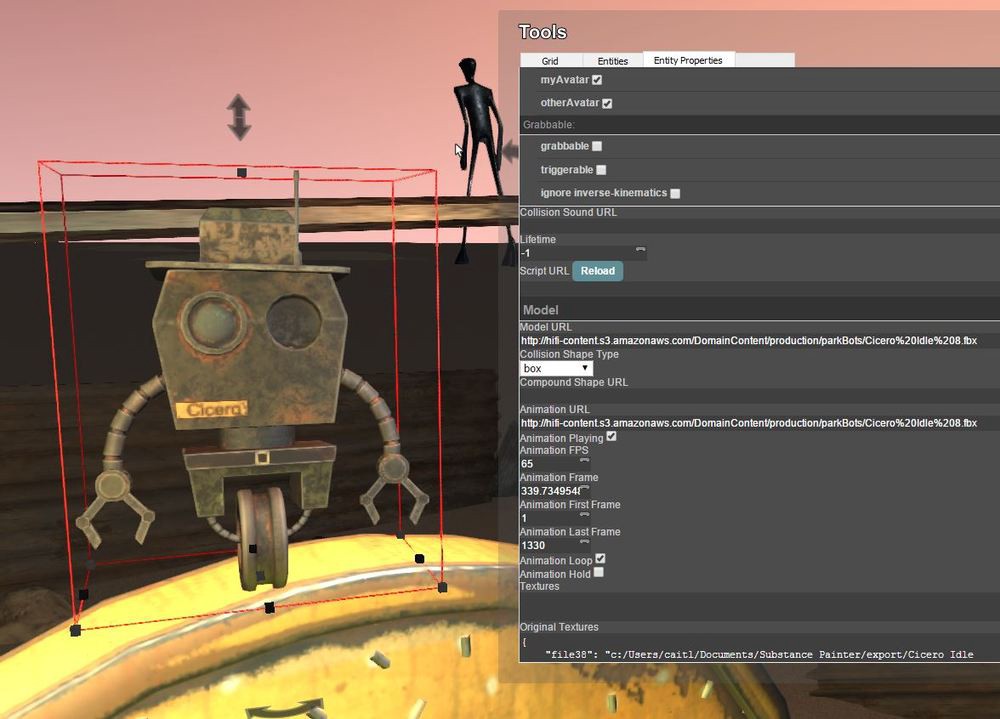
Task: Click the bottom-right corner bounding box handle
Action: tap(443, 587)
